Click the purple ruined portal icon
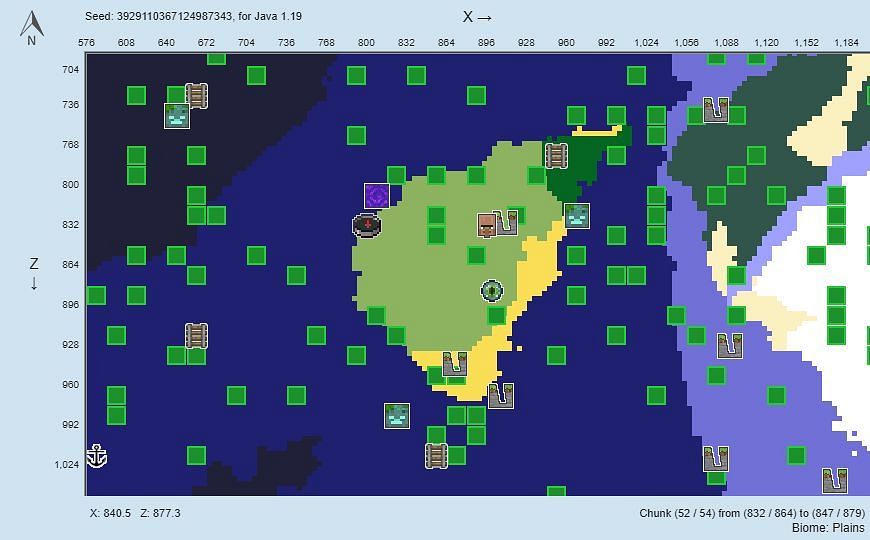870x540 pixels. [x=377, y=196]
